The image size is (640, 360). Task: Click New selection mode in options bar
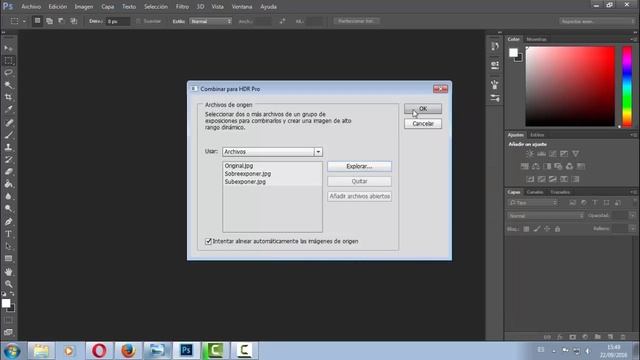pos(37,21)
